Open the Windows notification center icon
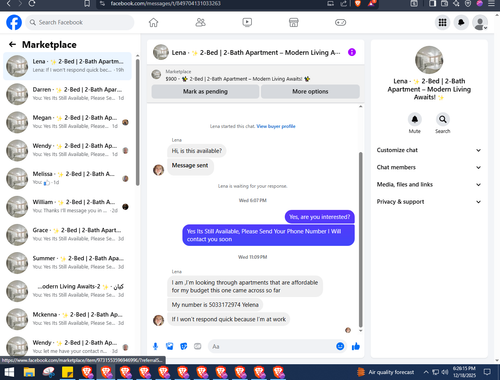This screenshot has height=380, width=500. point(487,372)
